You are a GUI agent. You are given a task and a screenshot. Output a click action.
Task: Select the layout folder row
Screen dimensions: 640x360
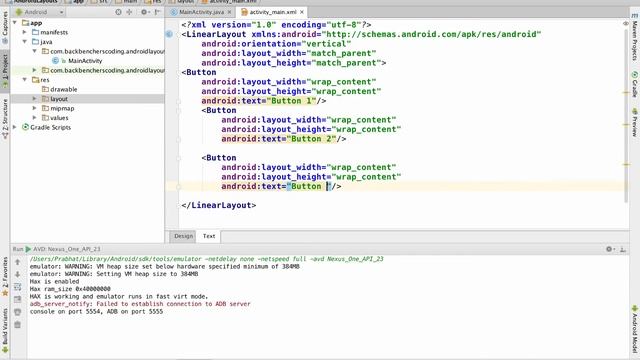click(87, 99)
